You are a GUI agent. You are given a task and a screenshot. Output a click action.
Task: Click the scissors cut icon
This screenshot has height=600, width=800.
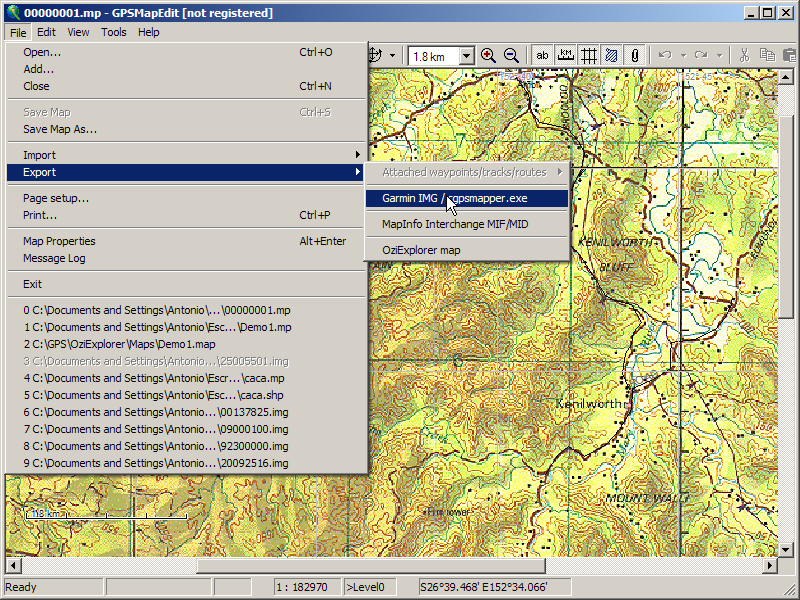(x=744, y=56)
